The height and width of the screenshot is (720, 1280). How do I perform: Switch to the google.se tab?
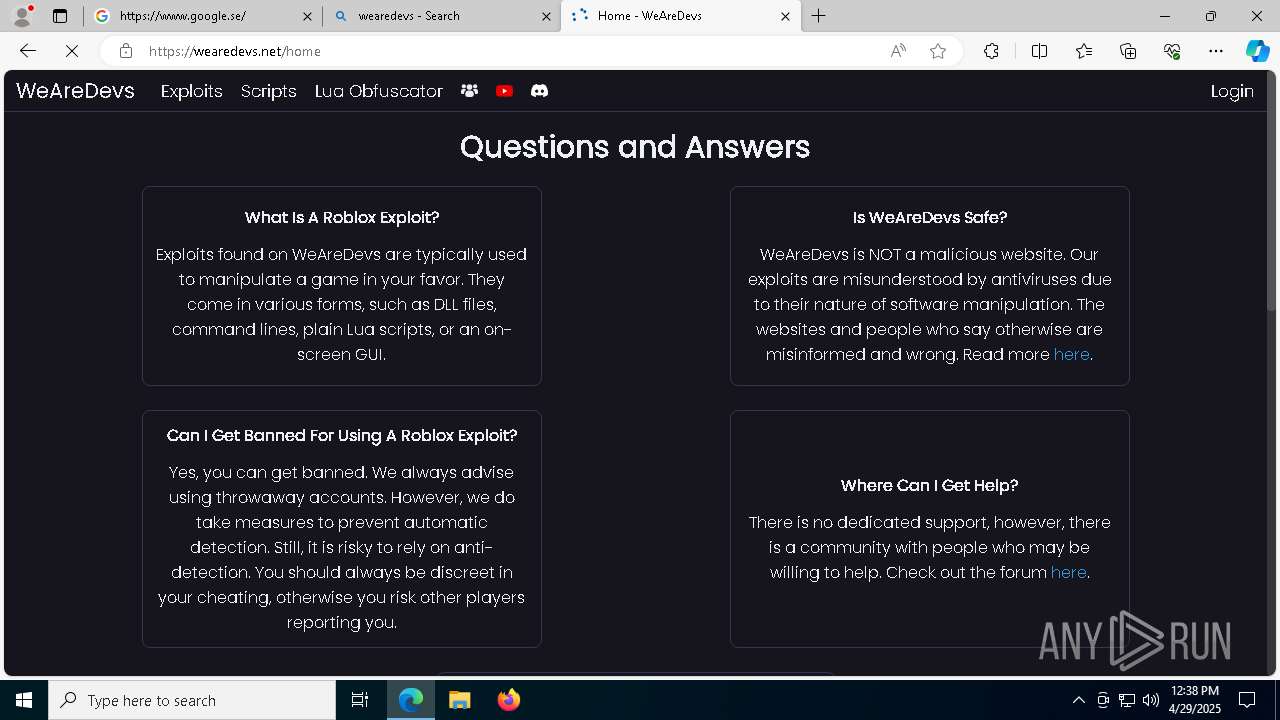pyautogui.click(x=203, y=16)
